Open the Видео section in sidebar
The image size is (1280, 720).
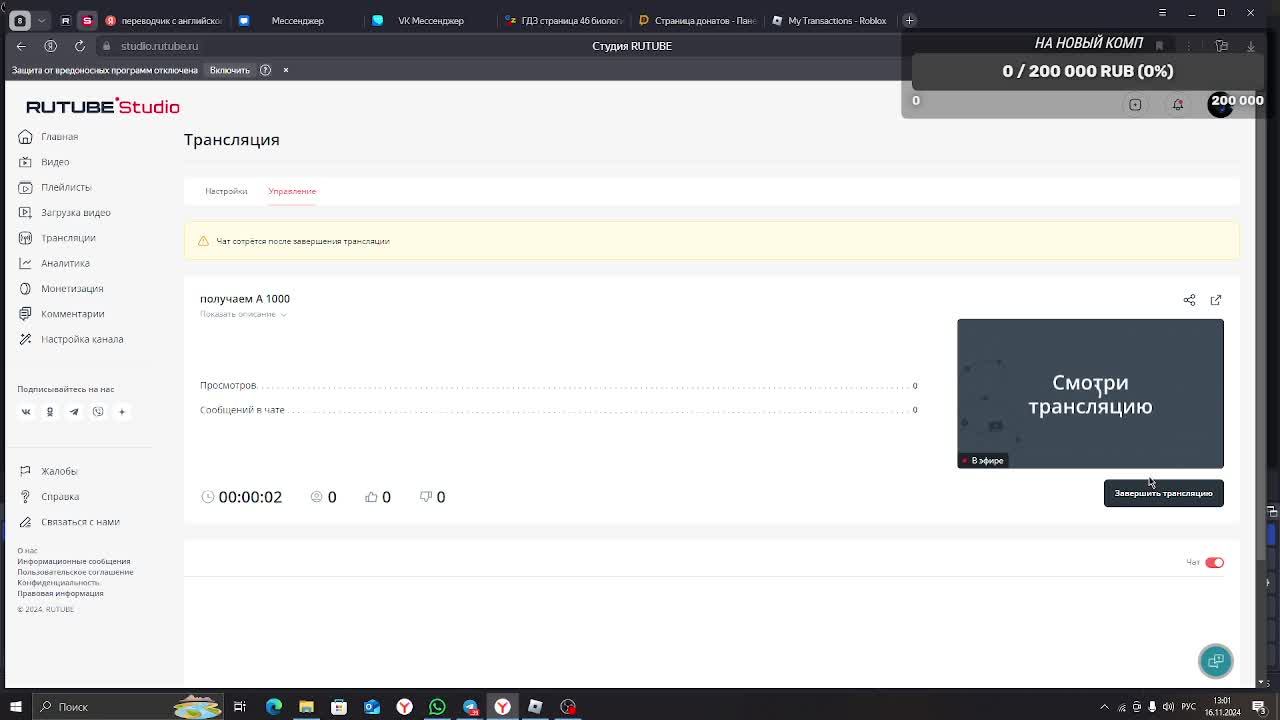point(44,162)
